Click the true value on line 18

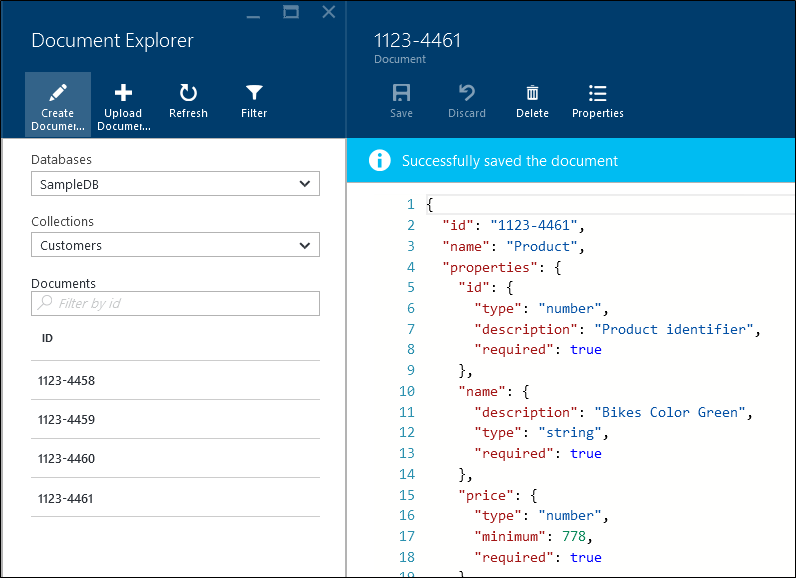tap(585, 558)
